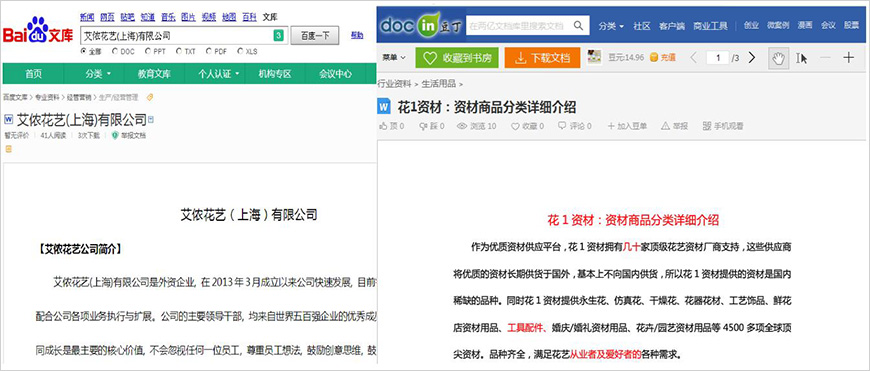Click the 举报 warning icon
Viewport: 870px width, 371px height.
point(665,126)
